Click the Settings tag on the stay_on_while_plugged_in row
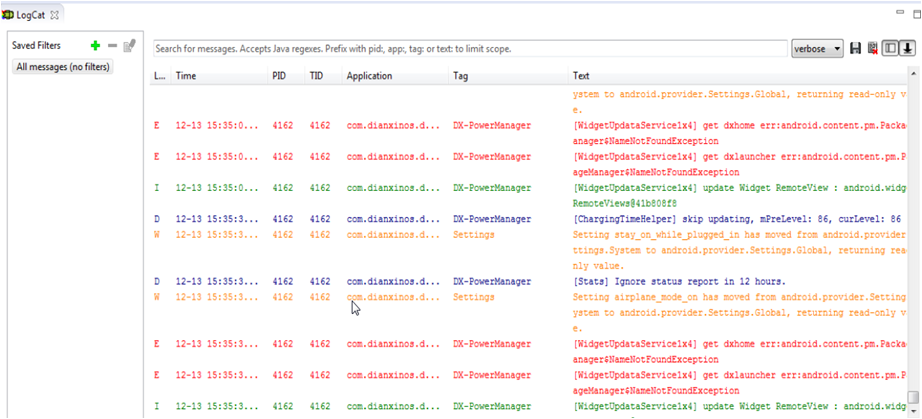The image size is (922, 419). pyautogui.click(x=473, y=234)
